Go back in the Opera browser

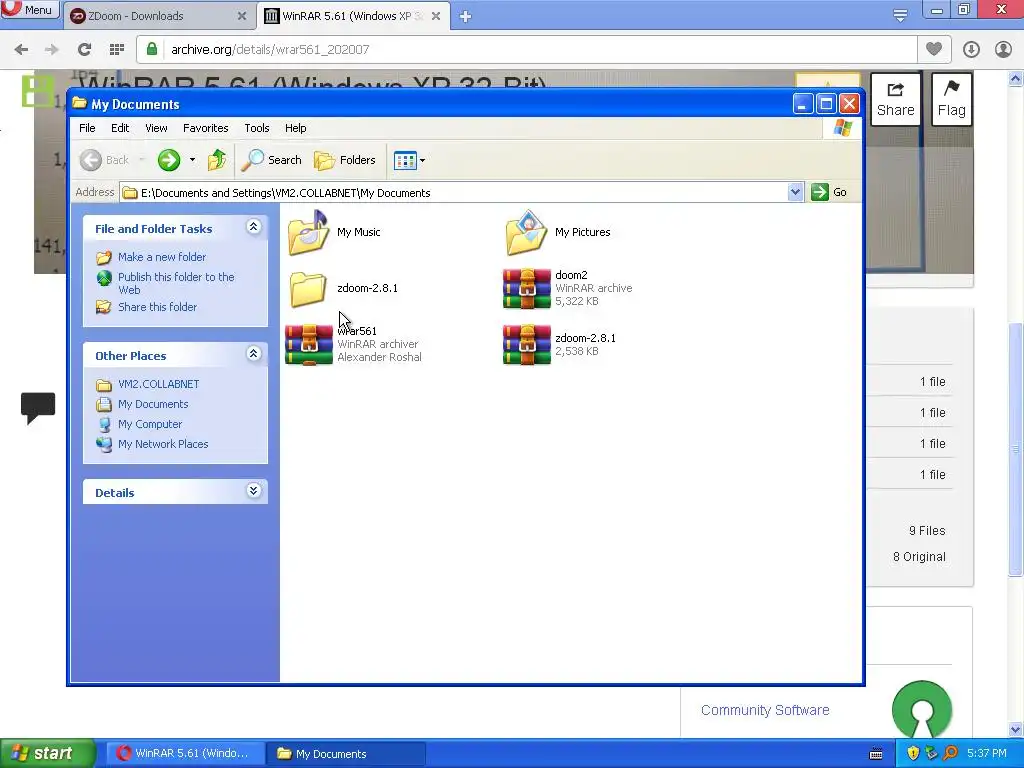point(22,50)
